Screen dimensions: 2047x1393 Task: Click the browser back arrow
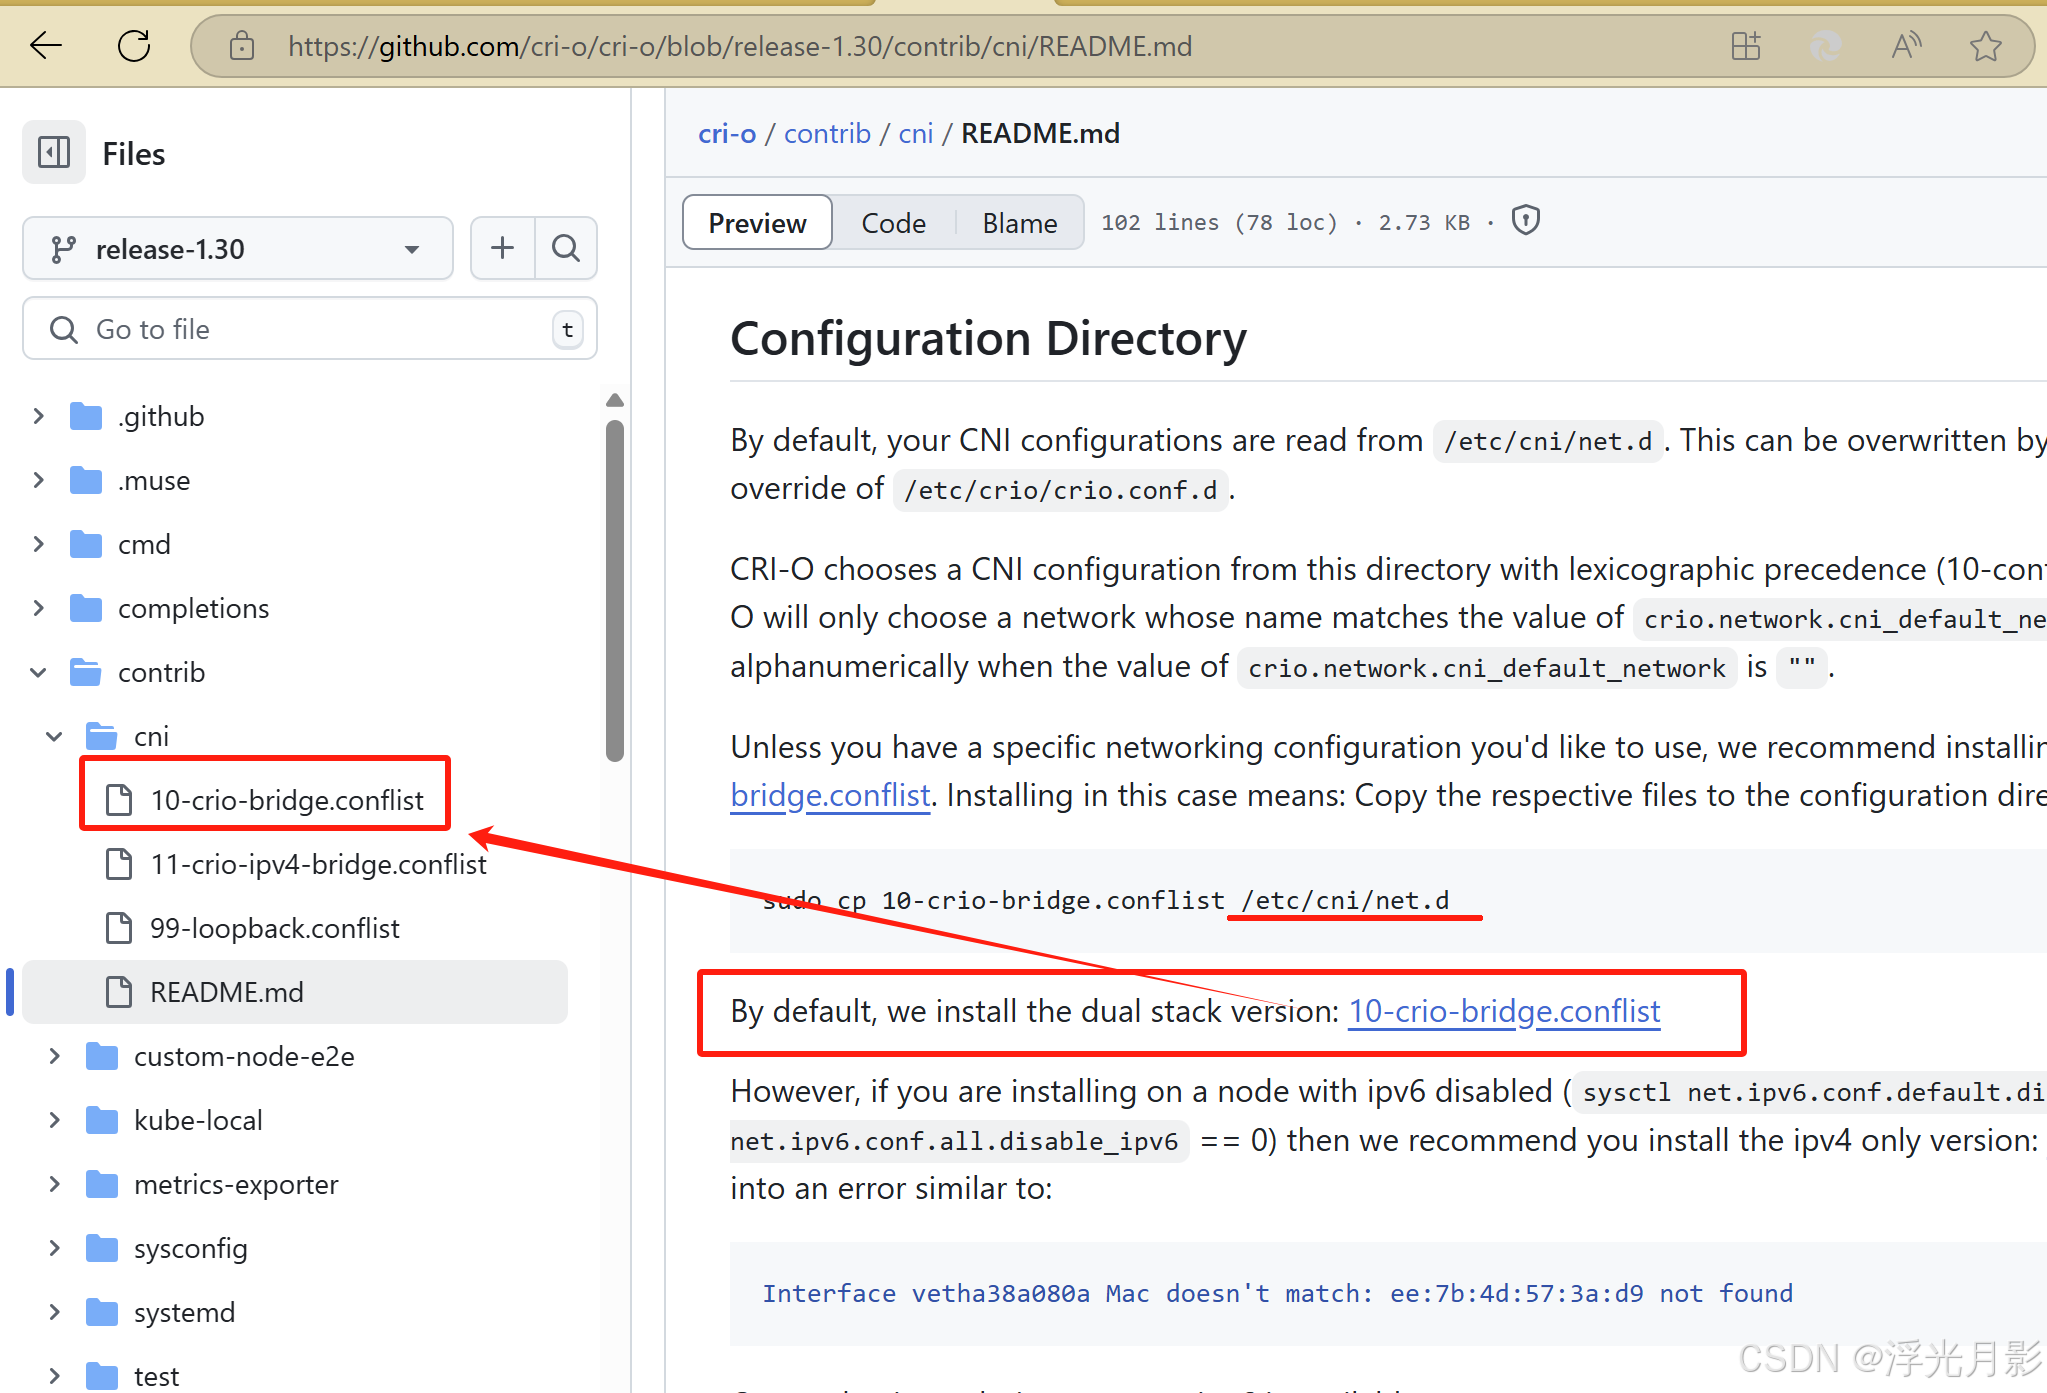pyautogui.click(x=46, y=46)
